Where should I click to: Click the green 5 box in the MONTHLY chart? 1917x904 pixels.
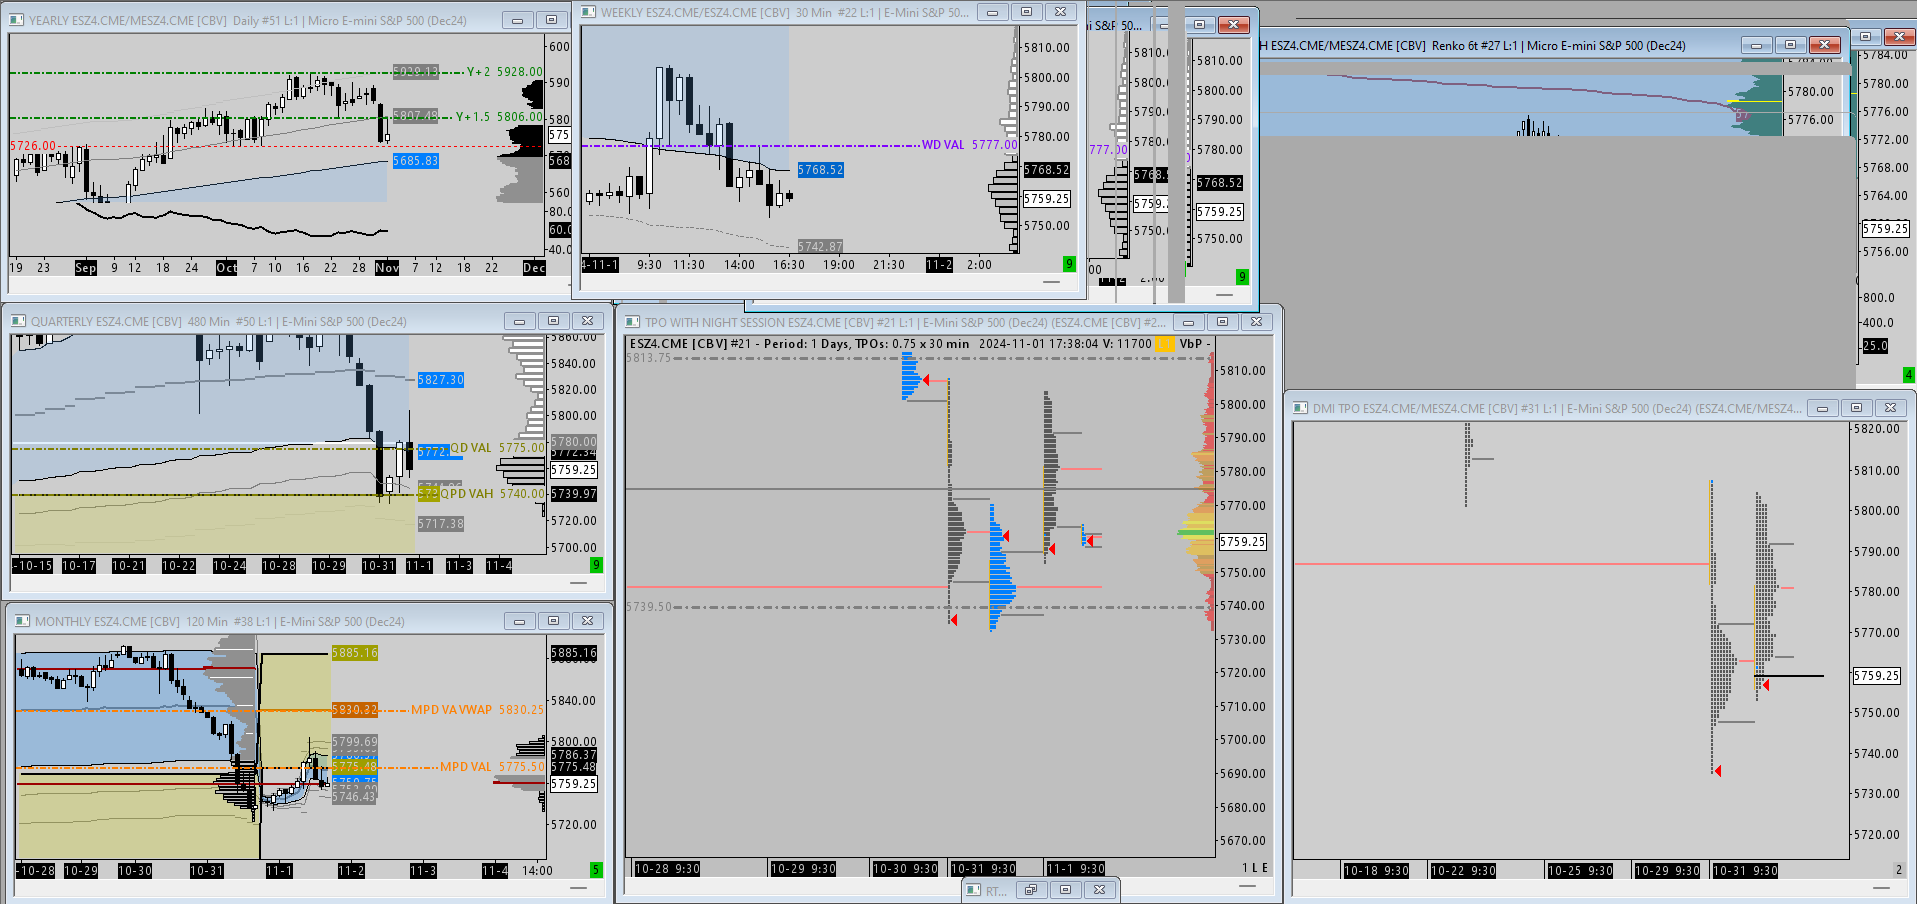pyautogui.click(x=597, y=870)
